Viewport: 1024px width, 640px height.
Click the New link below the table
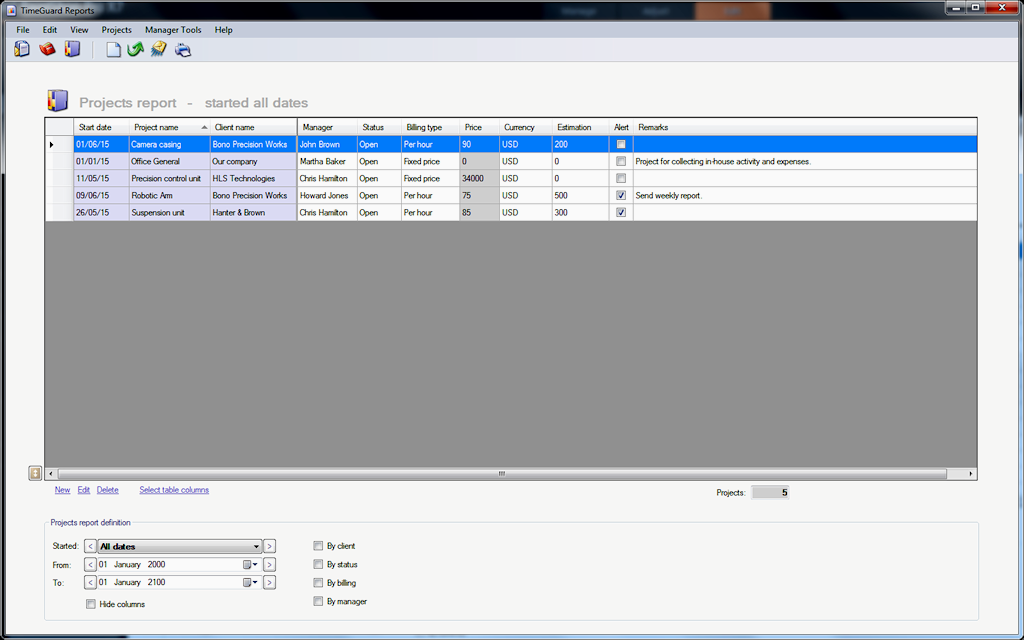click(x=62, y=490)
